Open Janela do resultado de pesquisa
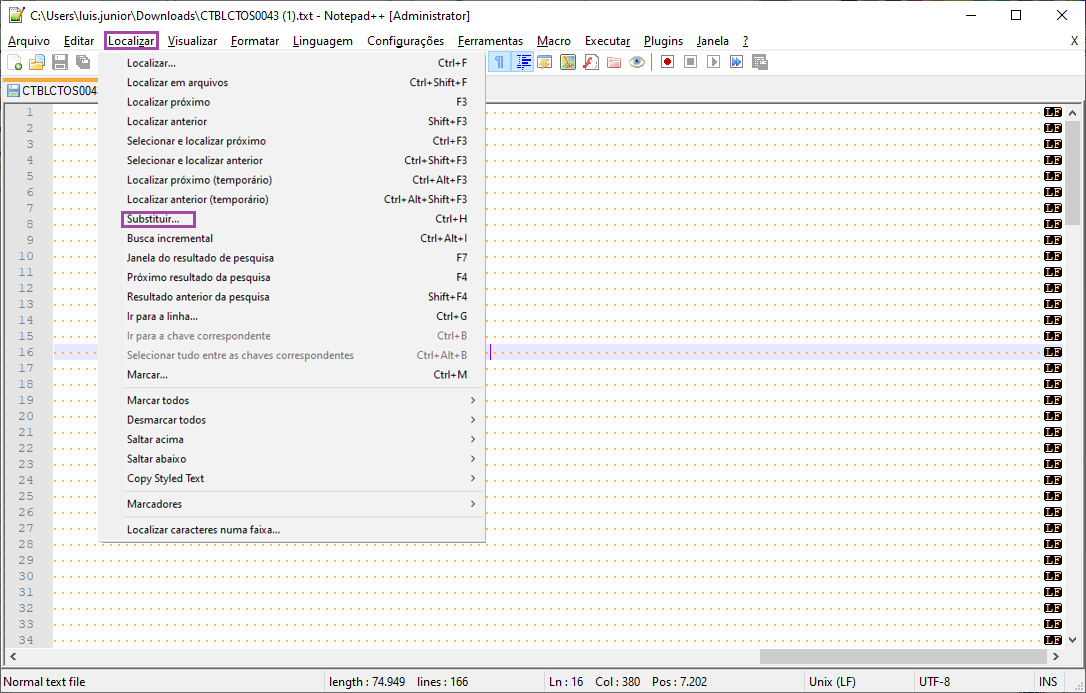 pyautogui.click(x=292, y=258)
